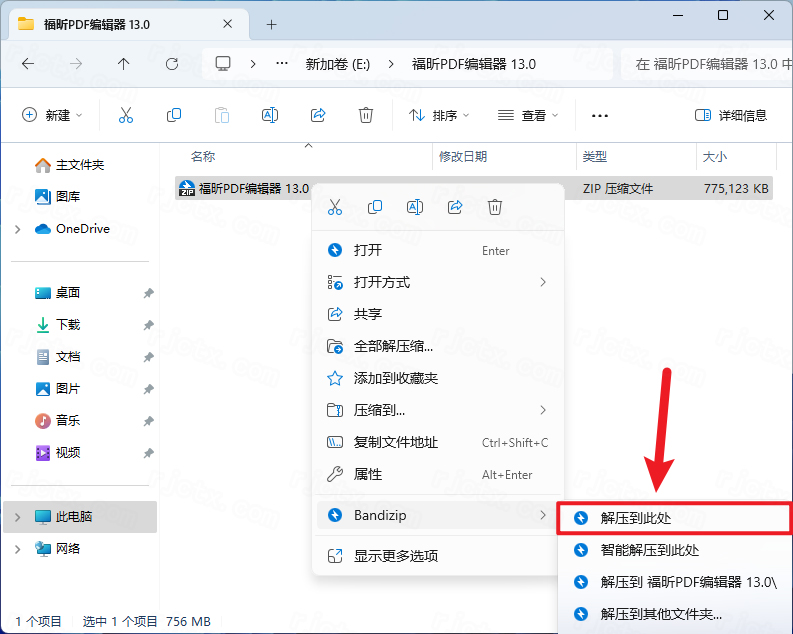The image size is (793, 634).
Task: Click the search box for 福昕PDF编辑器 13.0
Action: (x=708, y=64)
